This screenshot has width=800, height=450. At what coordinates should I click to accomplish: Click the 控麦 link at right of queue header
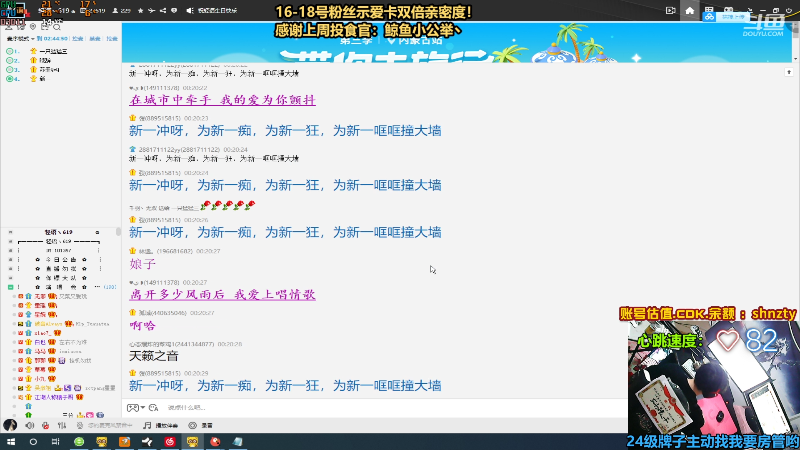click(112, 39)
